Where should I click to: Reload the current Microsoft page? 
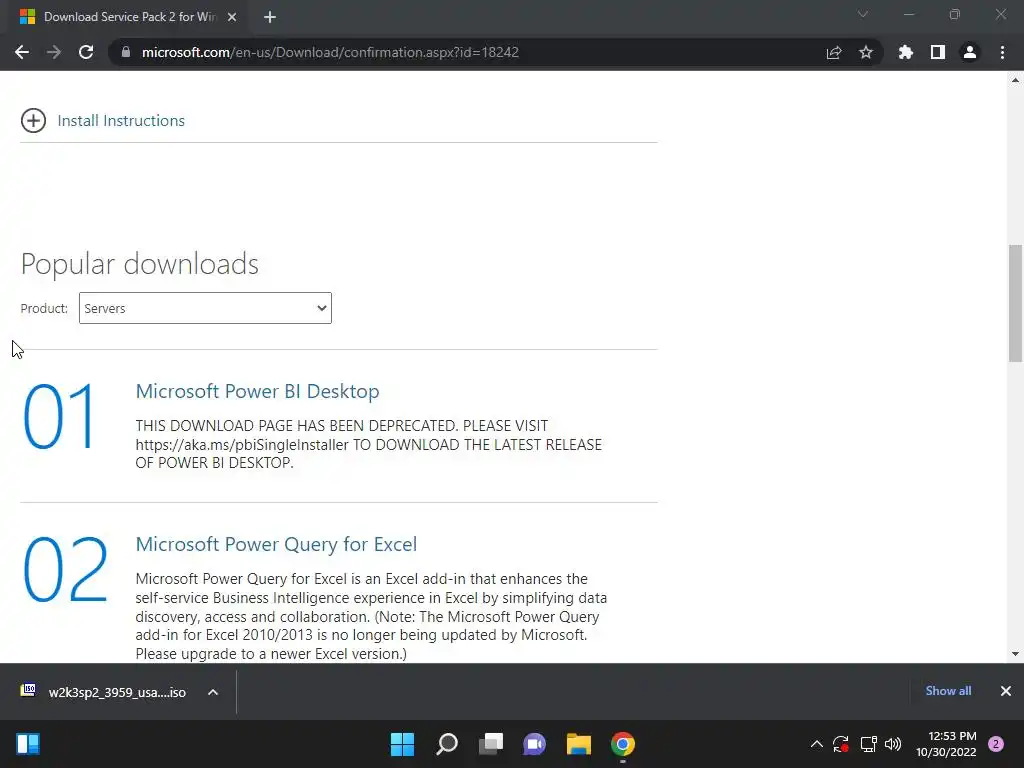pos(86,52)
